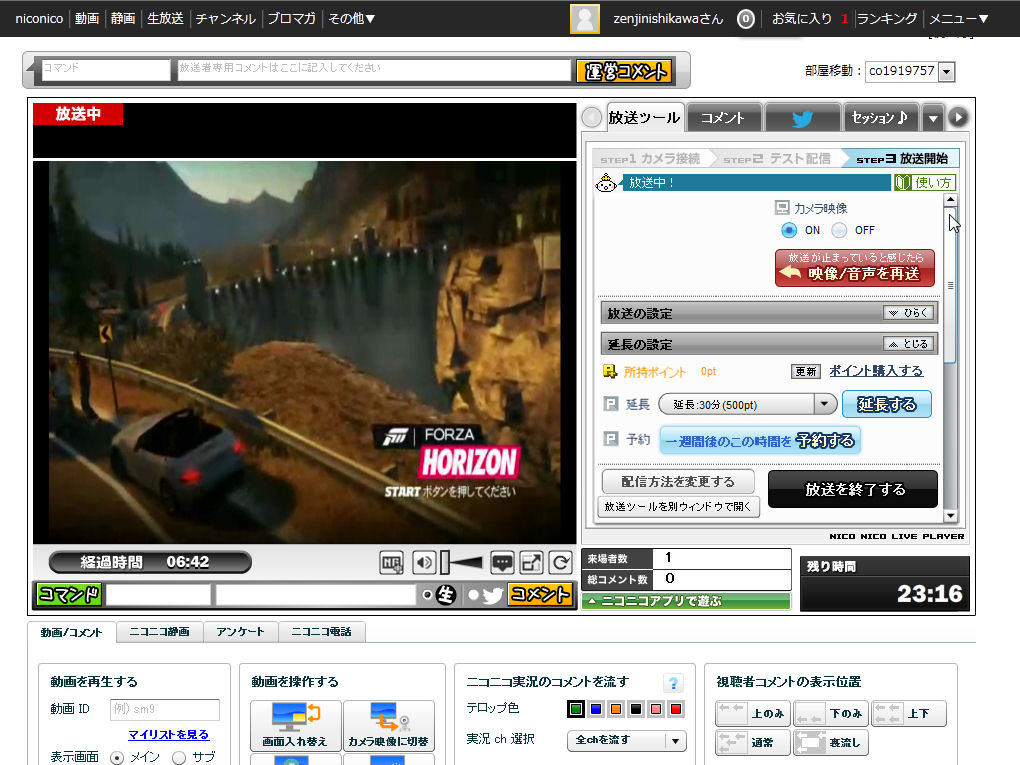Select the 上下 comment position icon
The width and height of the screenshot is (1020, 765).
tap(908, 714)
